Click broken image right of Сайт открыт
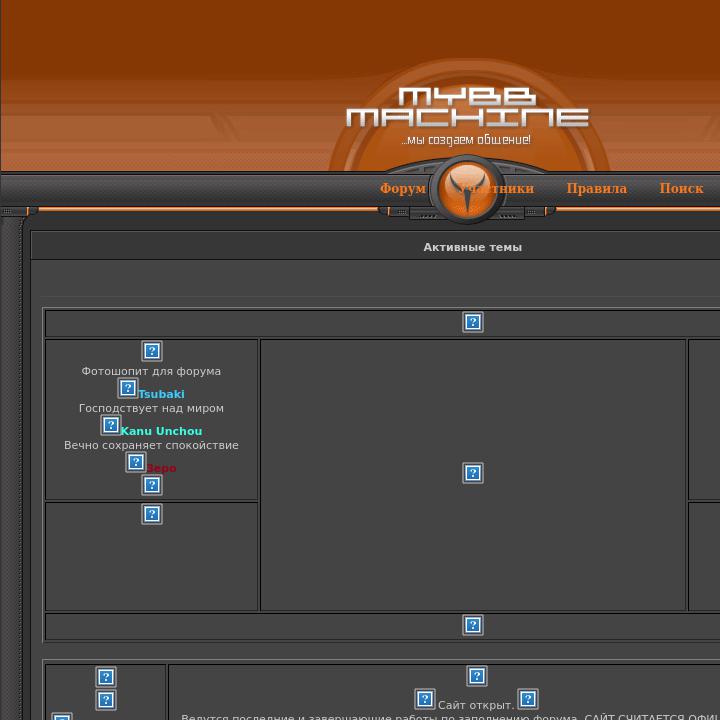Viewport: 720px width, 720px height. click(528, 699)
